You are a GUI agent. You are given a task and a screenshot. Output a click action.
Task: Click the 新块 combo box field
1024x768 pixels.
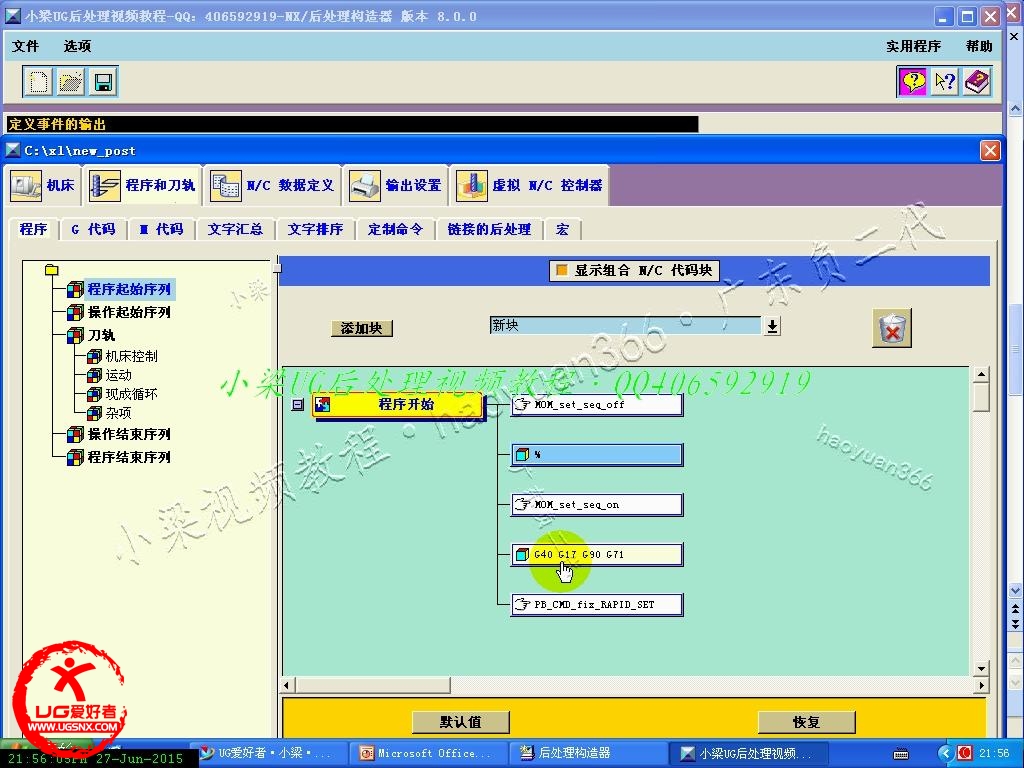pyautogui.click(x=625, y=325)
